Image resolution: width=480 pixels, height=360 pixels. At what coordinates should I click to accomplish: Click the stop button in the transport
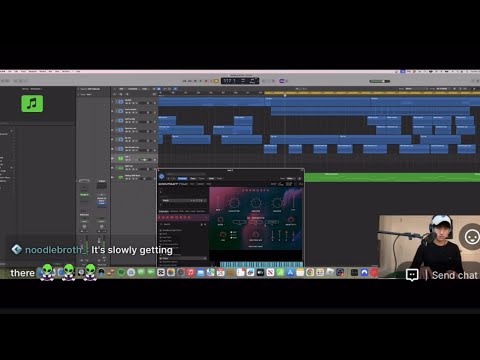pyautogui.click(x=195, y=81)
